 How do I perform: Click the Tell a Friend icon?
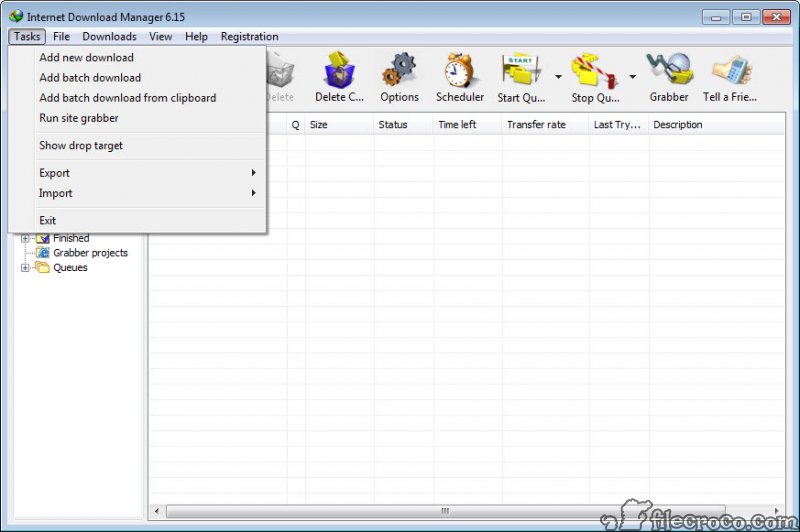click(x=732, y=69)
